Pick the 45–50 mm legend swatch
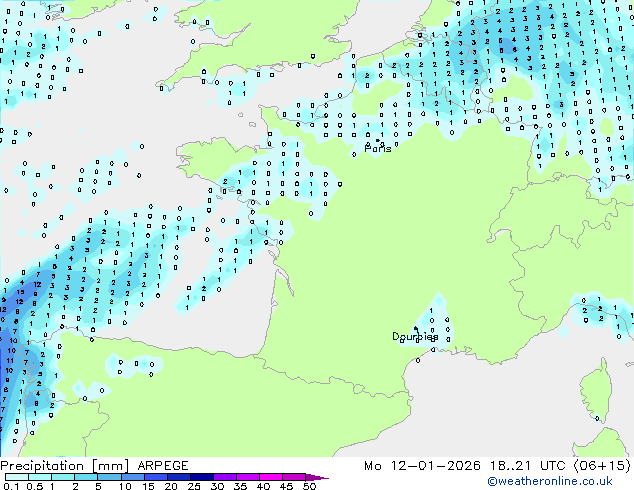This screenshot has height=490, width=634. point(294,477)
